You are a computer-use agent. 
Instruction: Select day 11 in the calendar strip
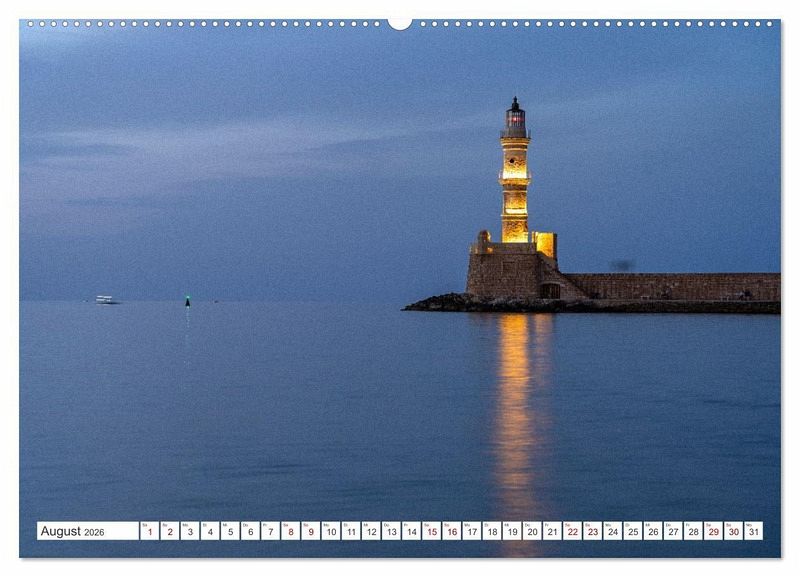(x=351, y=531)
